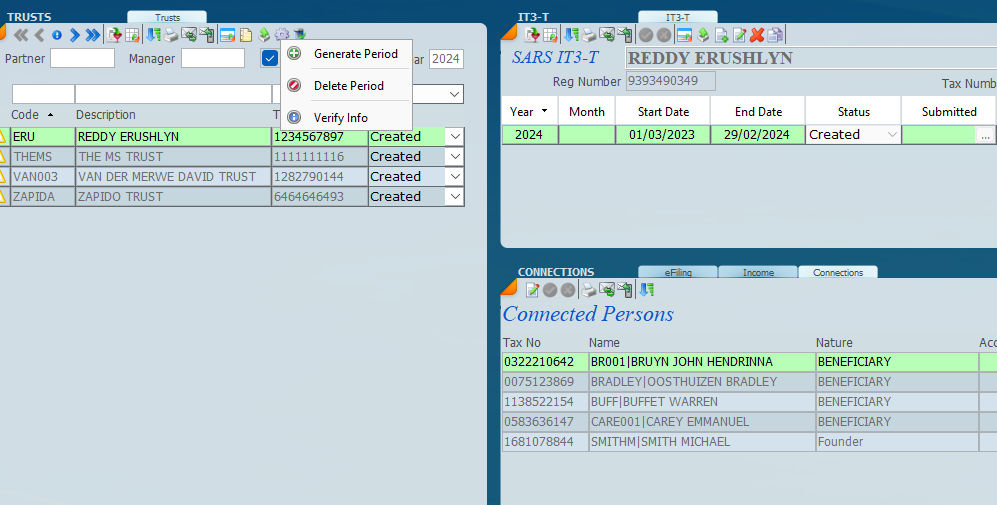Select Generate Period from the popup menu
The height and width of the screenshot is (505, 997).
pyautogui.click(x=355, y=54)
